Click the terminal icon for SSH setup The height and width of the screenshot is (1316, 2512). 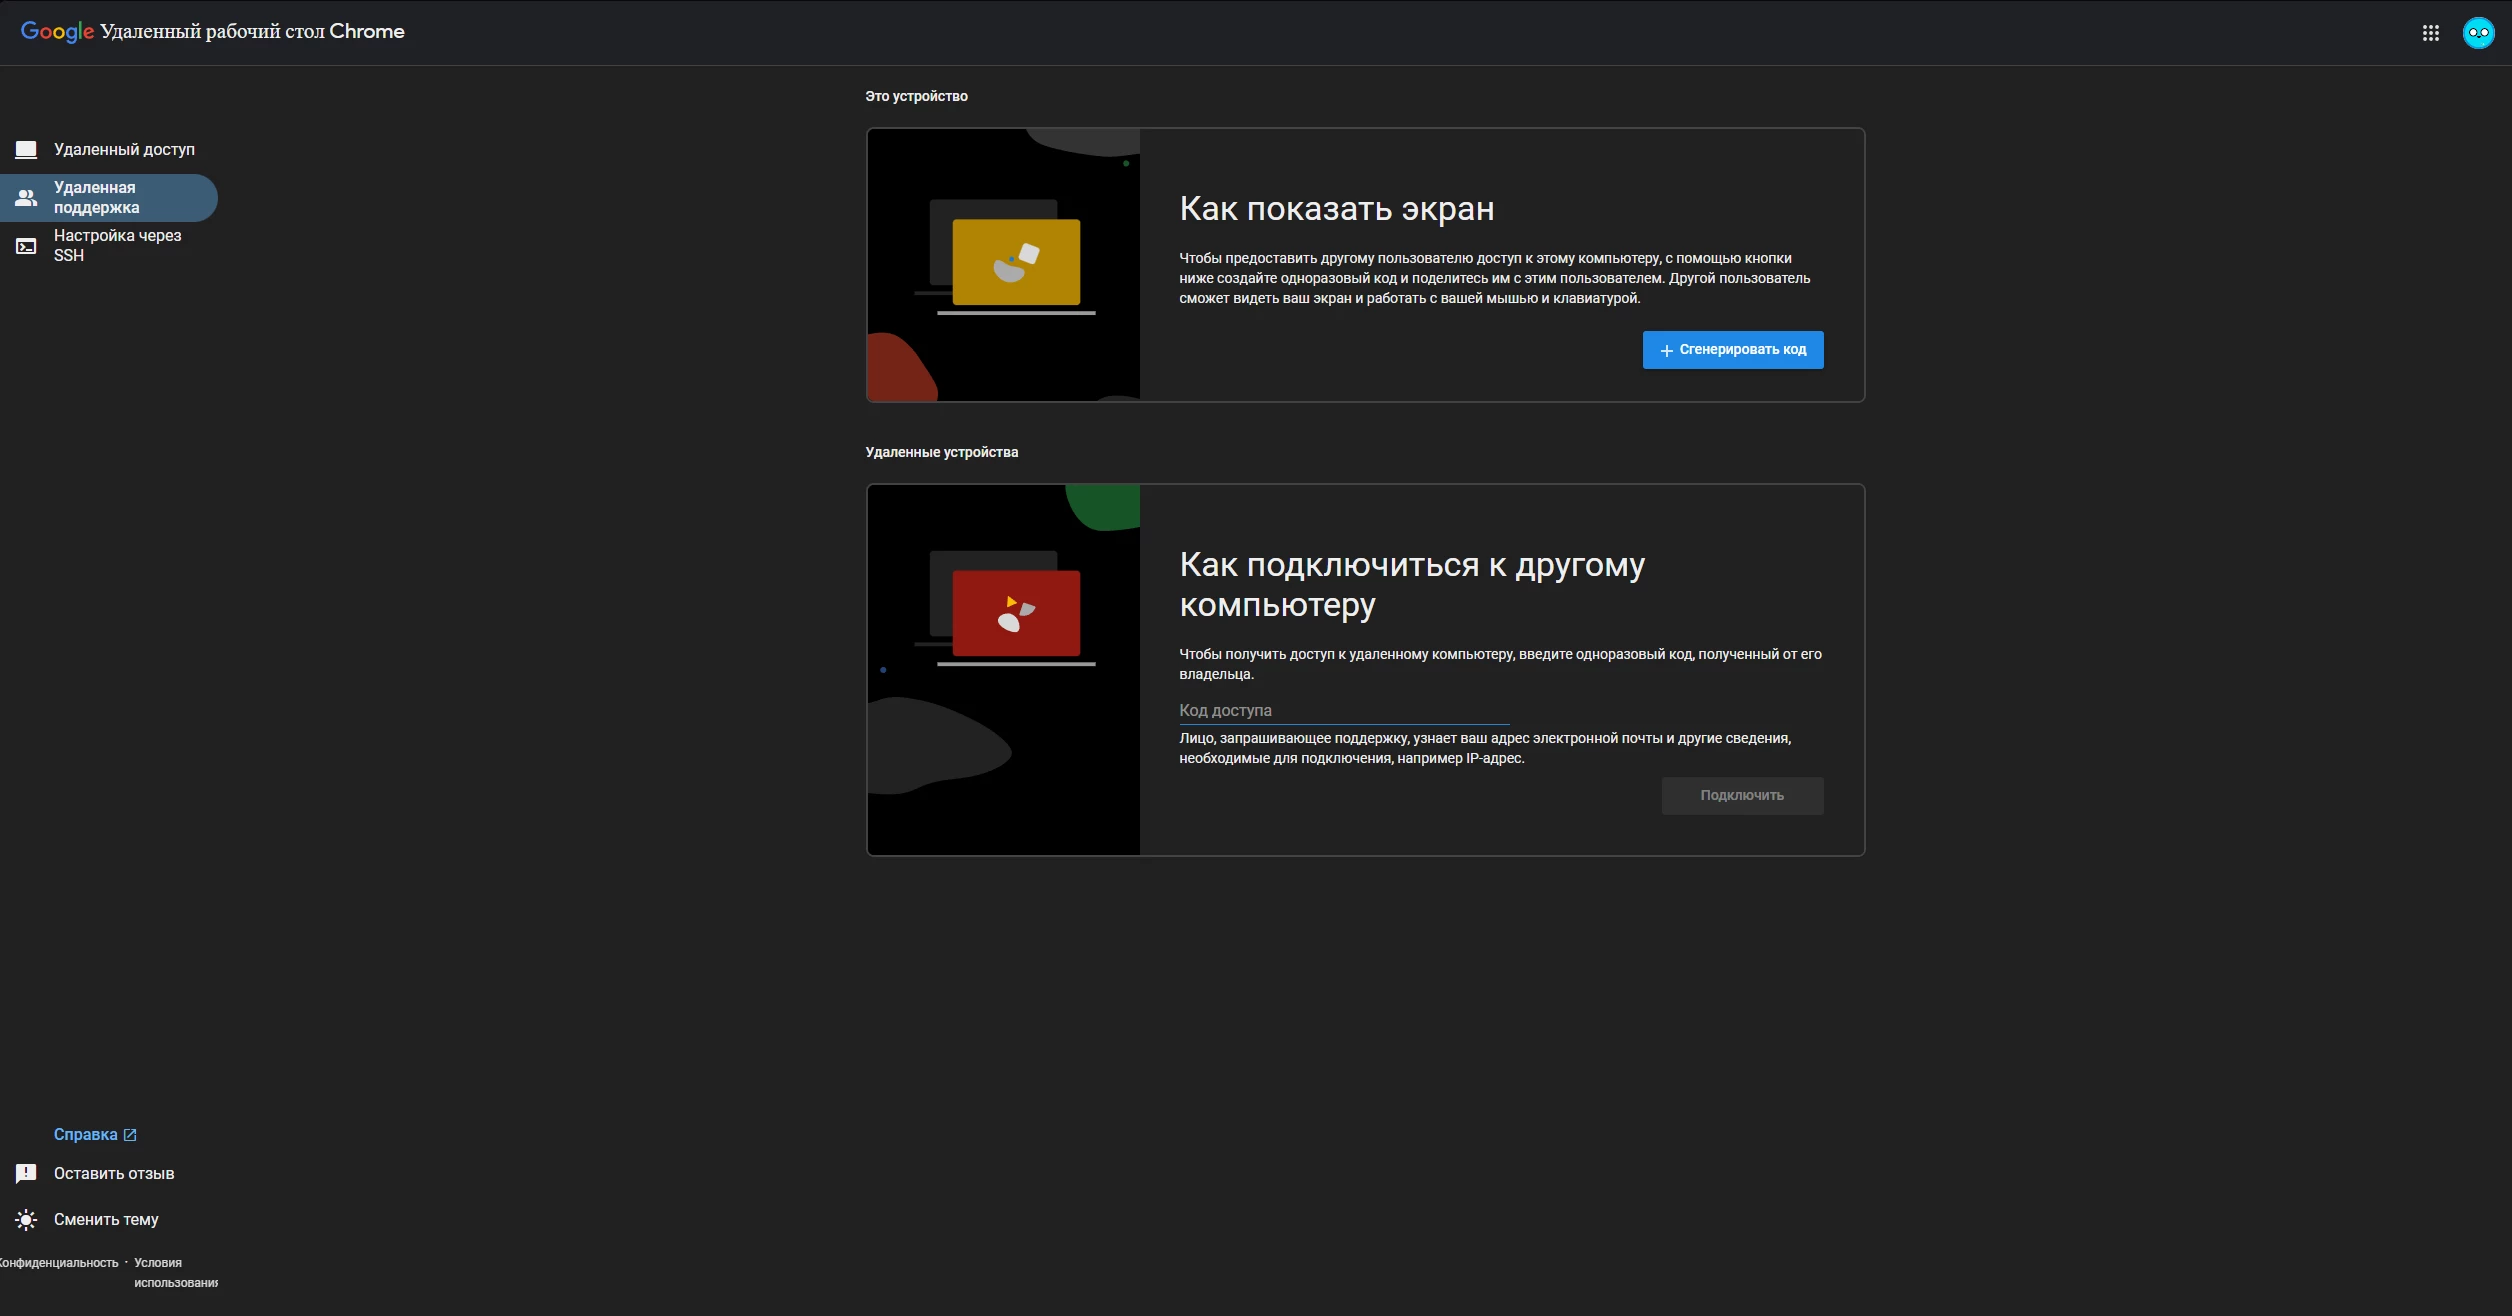[26, 246]
